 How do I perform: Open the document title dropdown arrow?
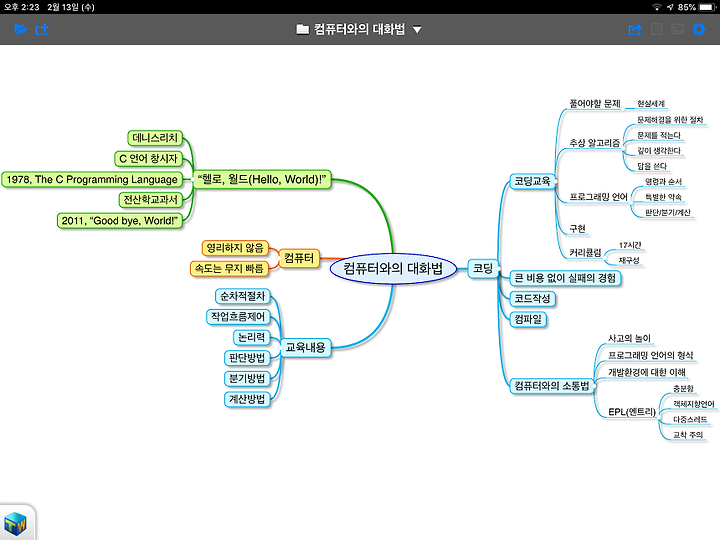point(417,30)
